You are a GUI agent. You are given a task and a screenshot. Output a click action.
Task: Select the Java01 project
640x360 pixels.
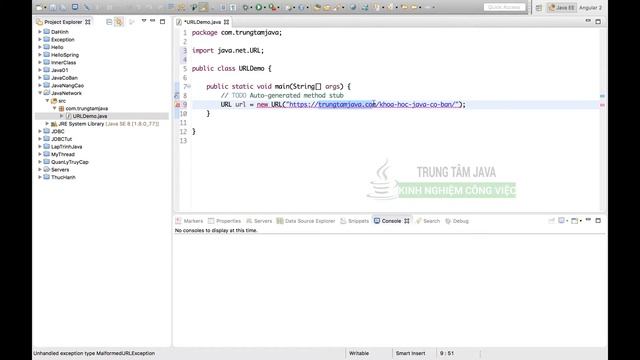coord(59,70)
